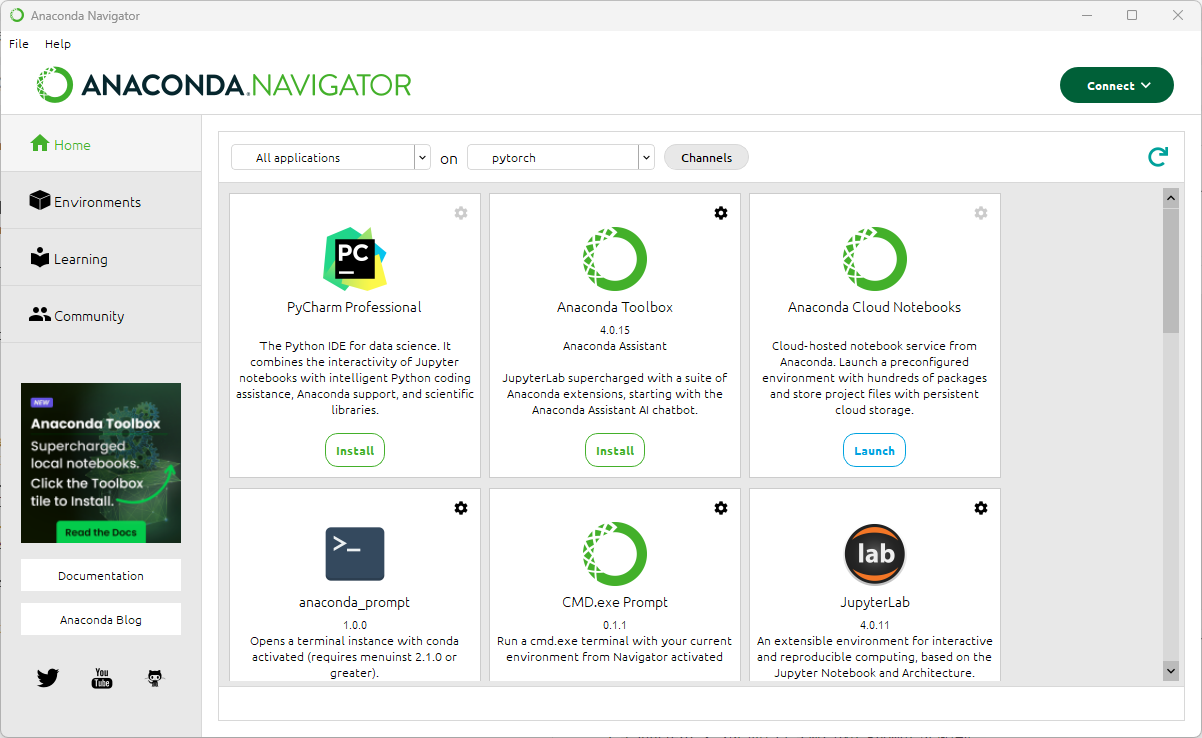The image size is (1202, 738).
Task: Click the Channels button
Action: [x=706, y=158]
